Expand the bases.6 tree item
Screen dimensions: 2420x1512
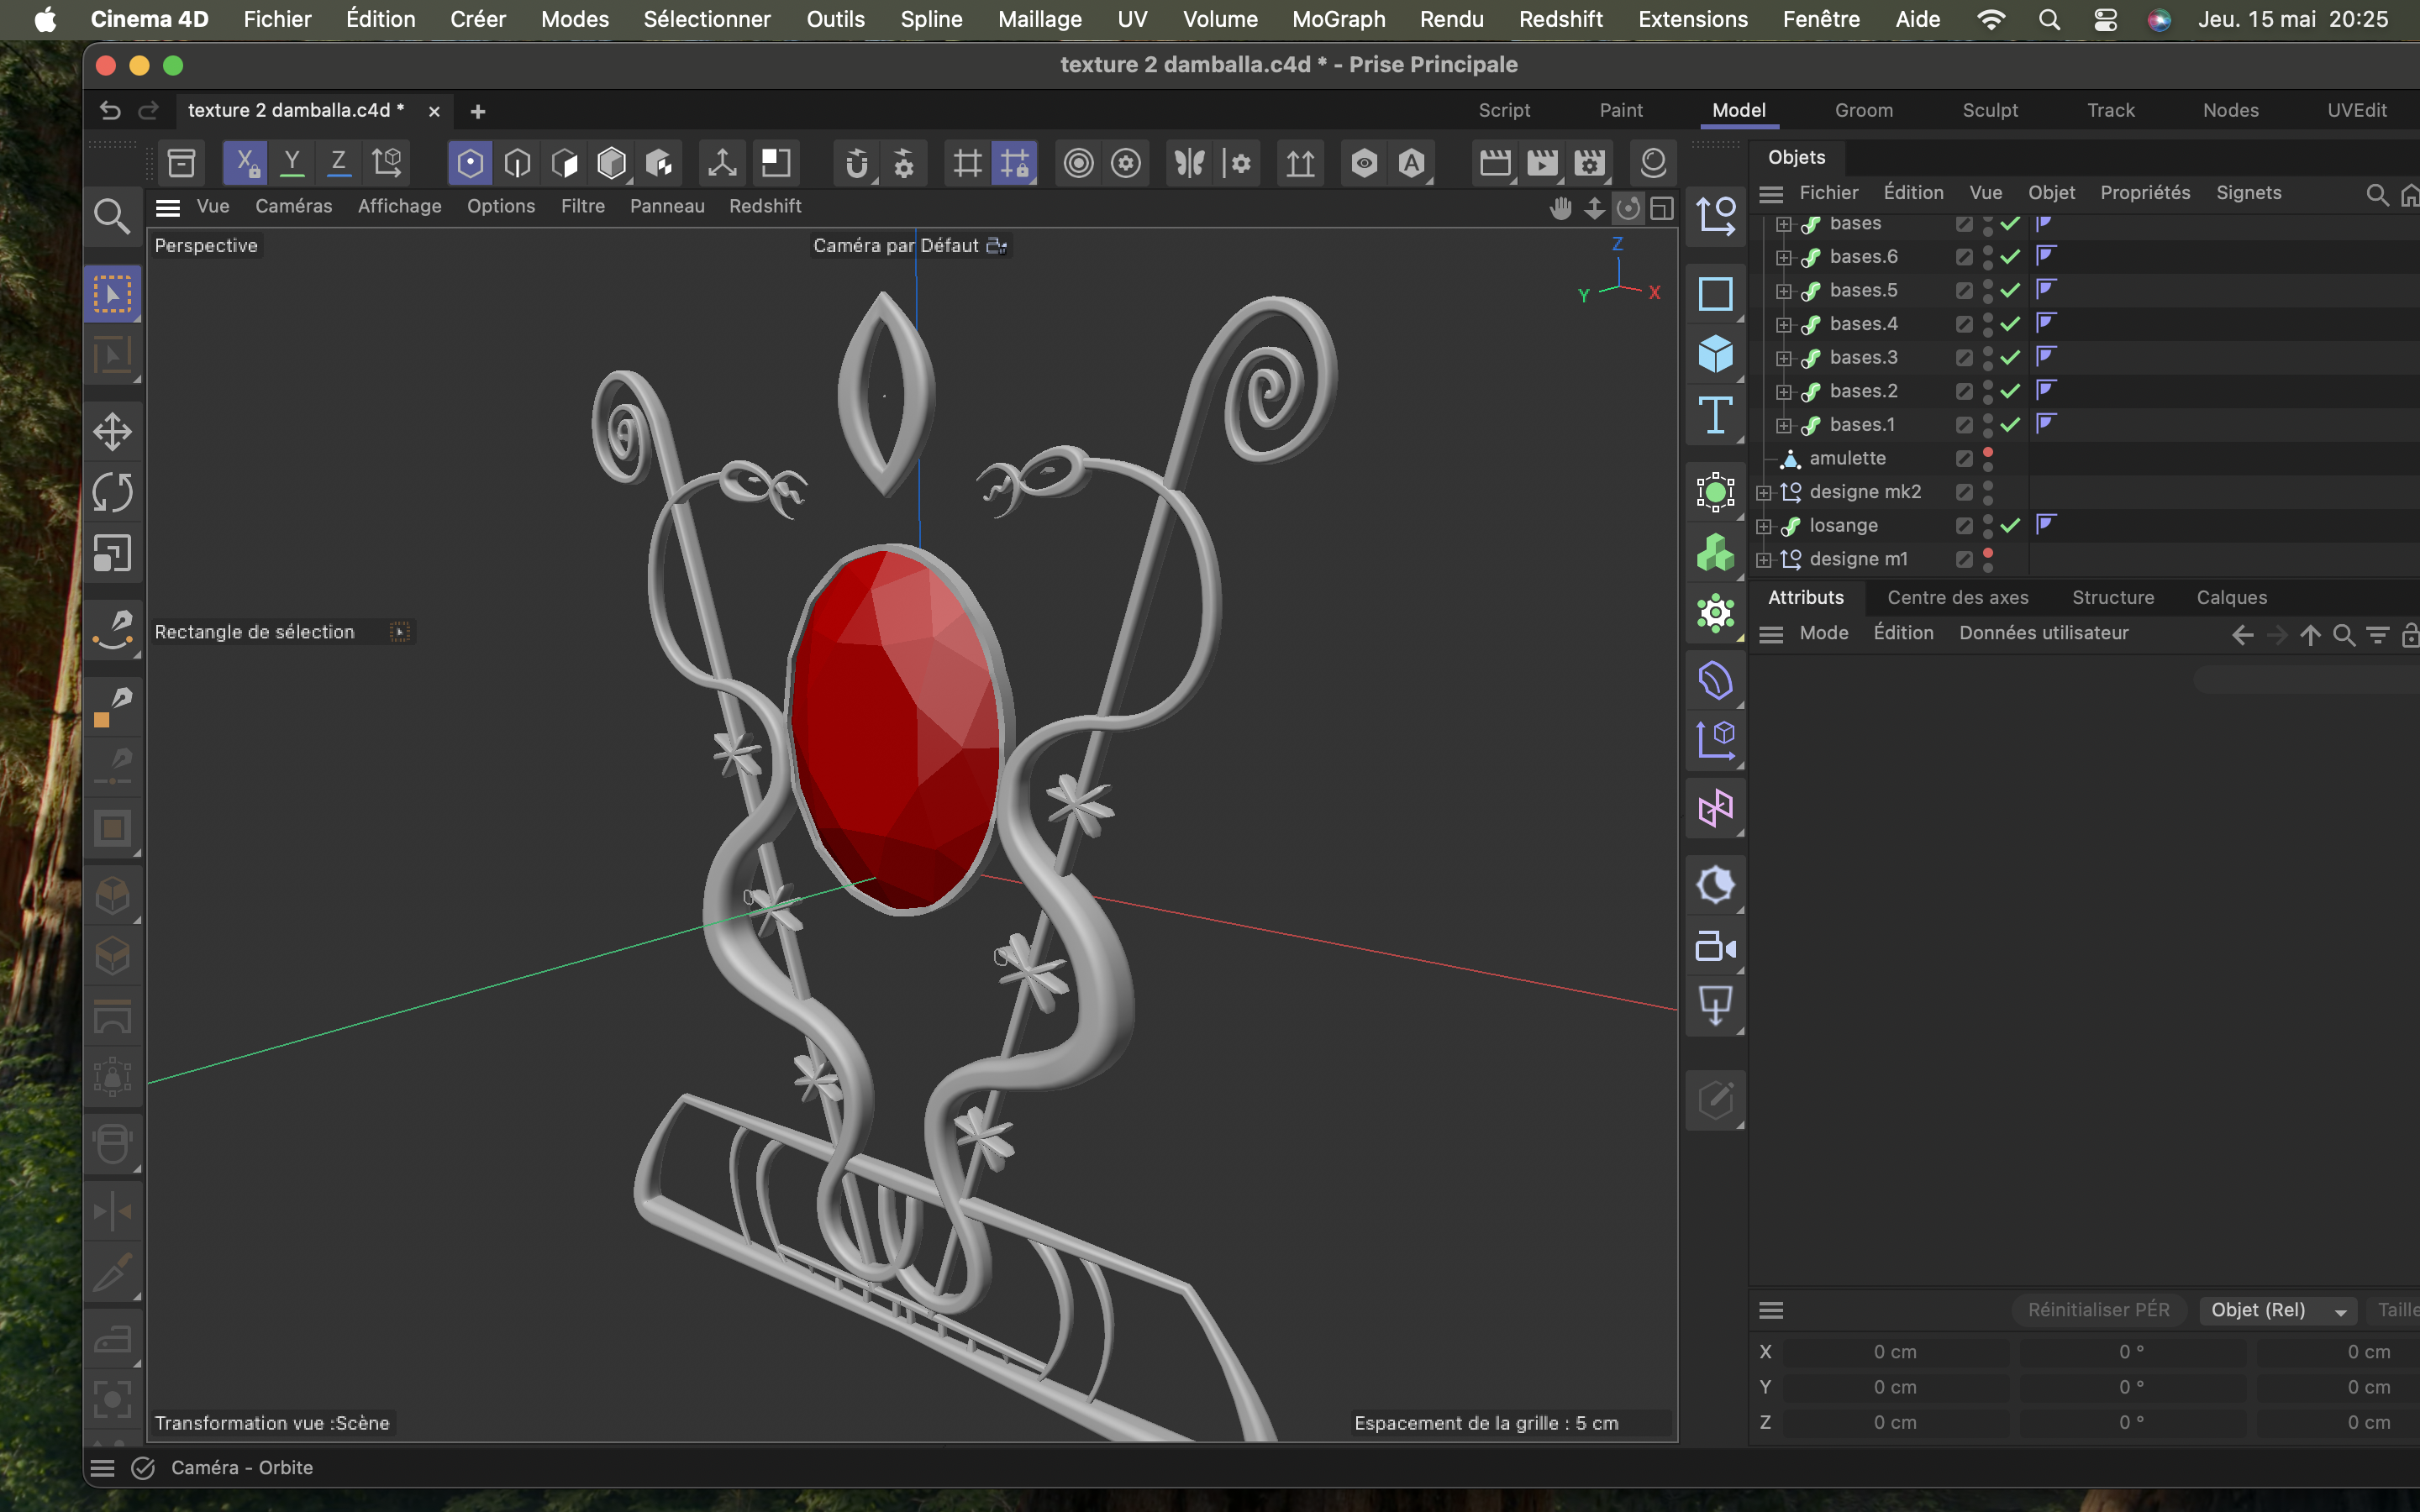1783,257
